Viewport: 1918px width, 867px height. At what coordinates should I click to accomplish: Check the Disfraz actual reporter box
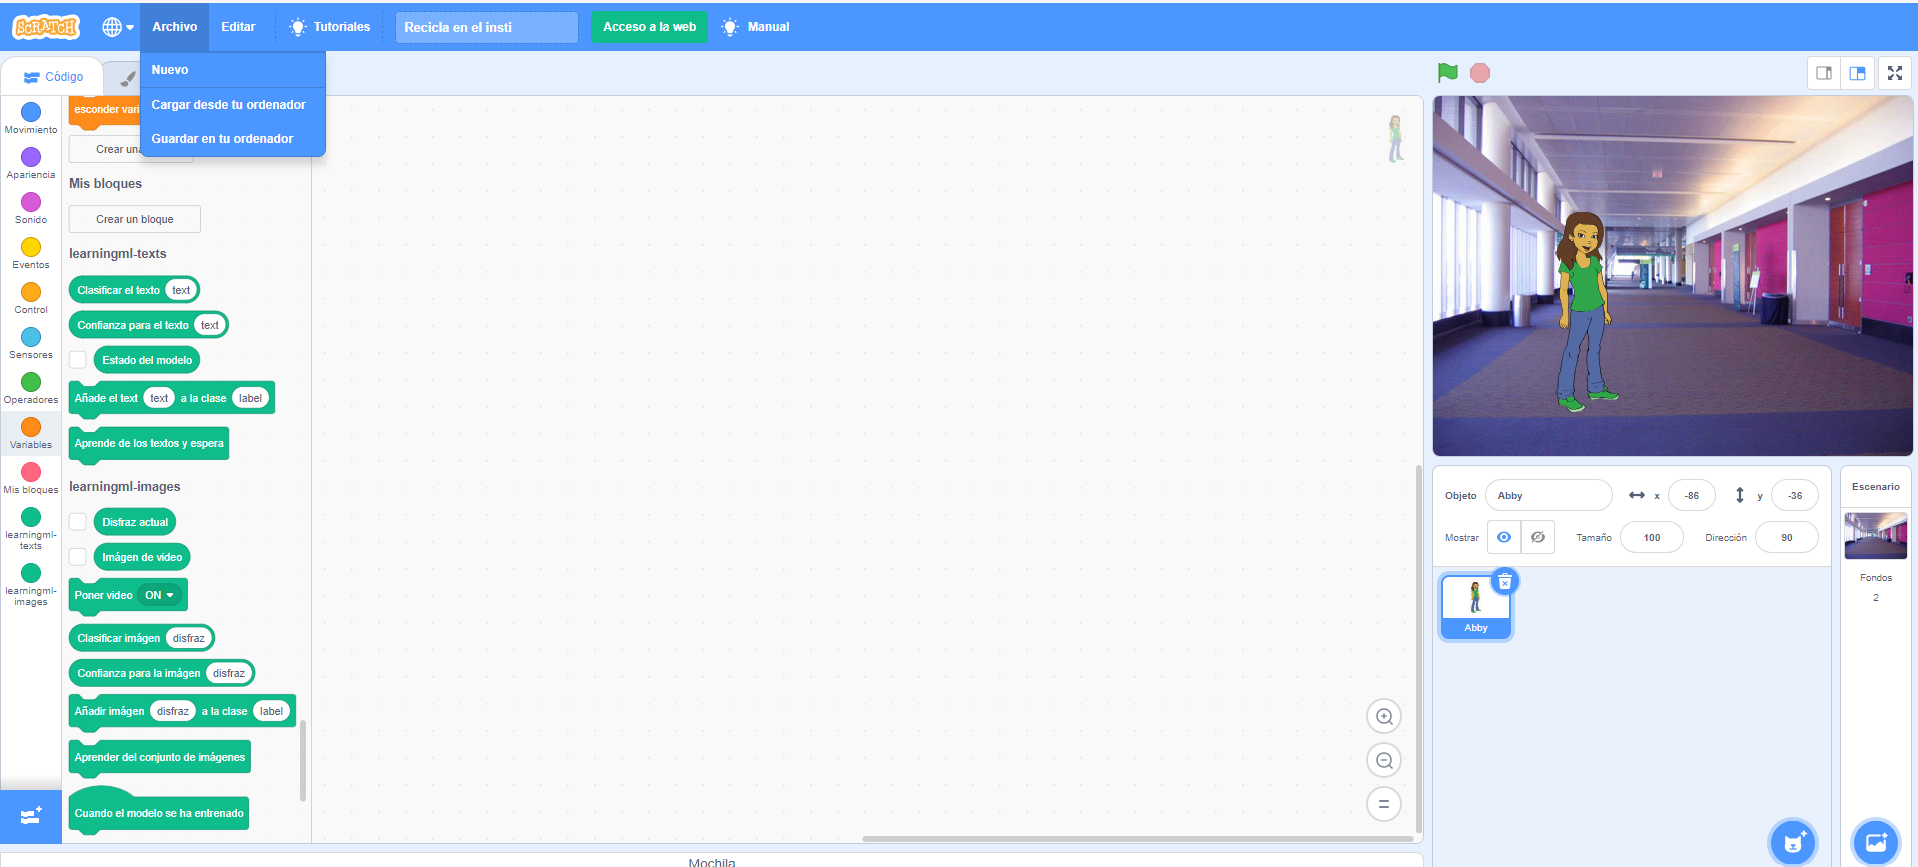(78, 522)
